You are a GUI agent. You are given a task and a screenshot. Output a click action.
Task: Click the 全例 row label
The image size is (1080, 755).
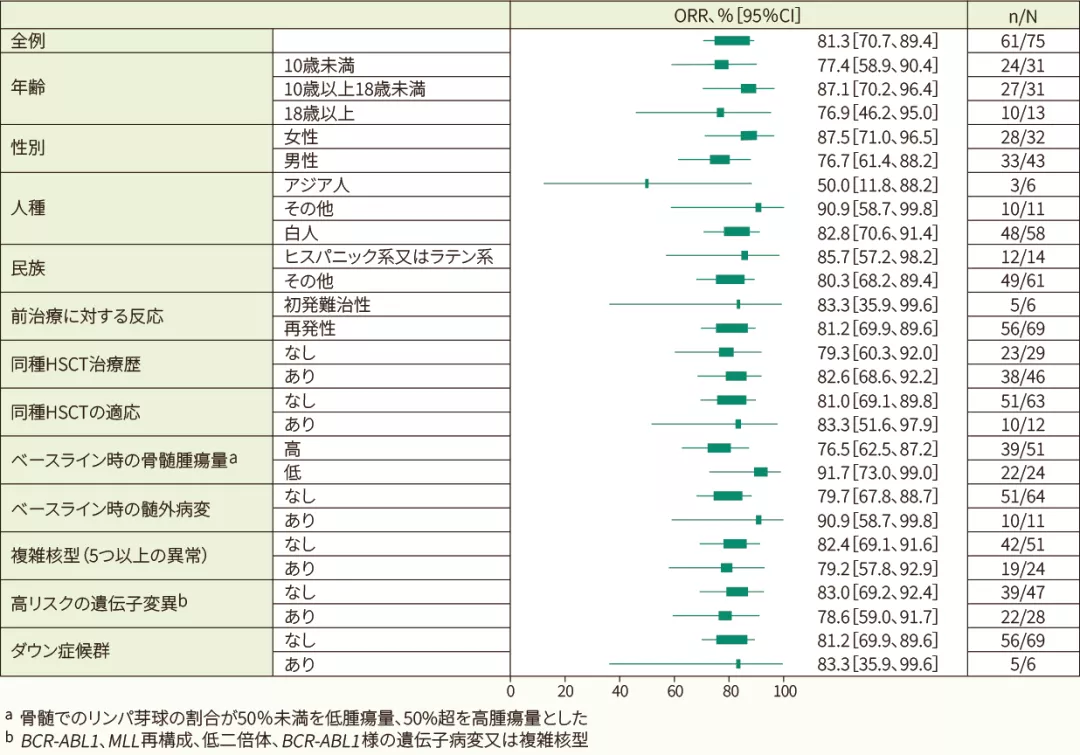click(x=28, y=41)
